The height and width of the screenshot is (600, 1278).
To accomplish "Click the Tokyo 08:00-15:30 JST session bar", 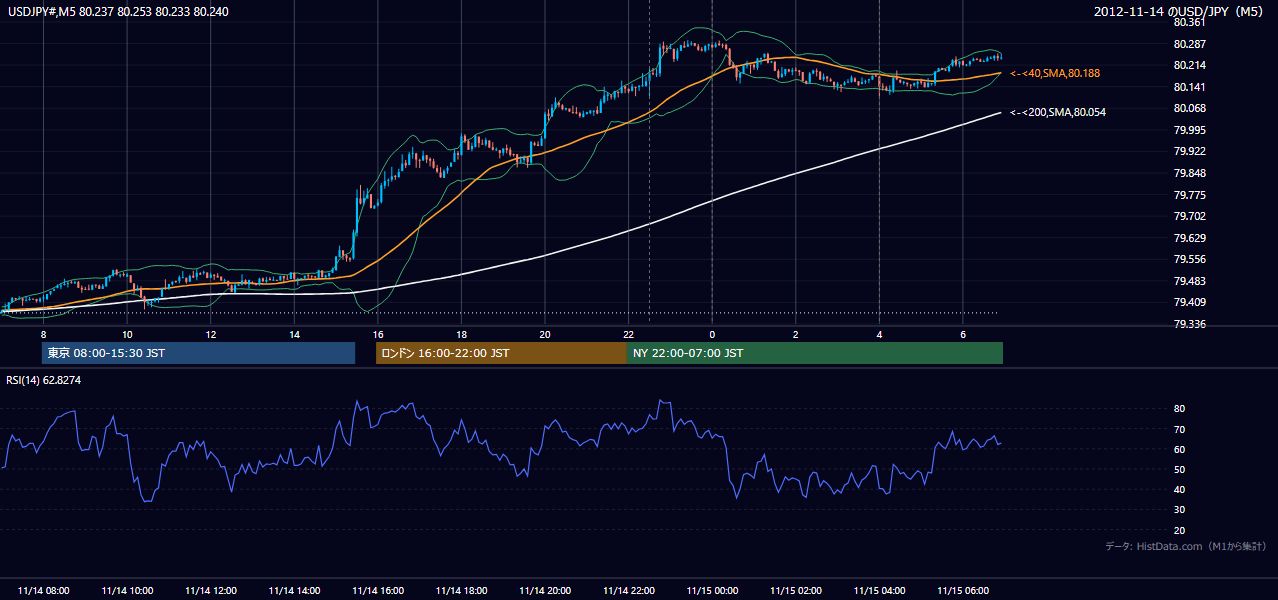I will tap(199, 353).
